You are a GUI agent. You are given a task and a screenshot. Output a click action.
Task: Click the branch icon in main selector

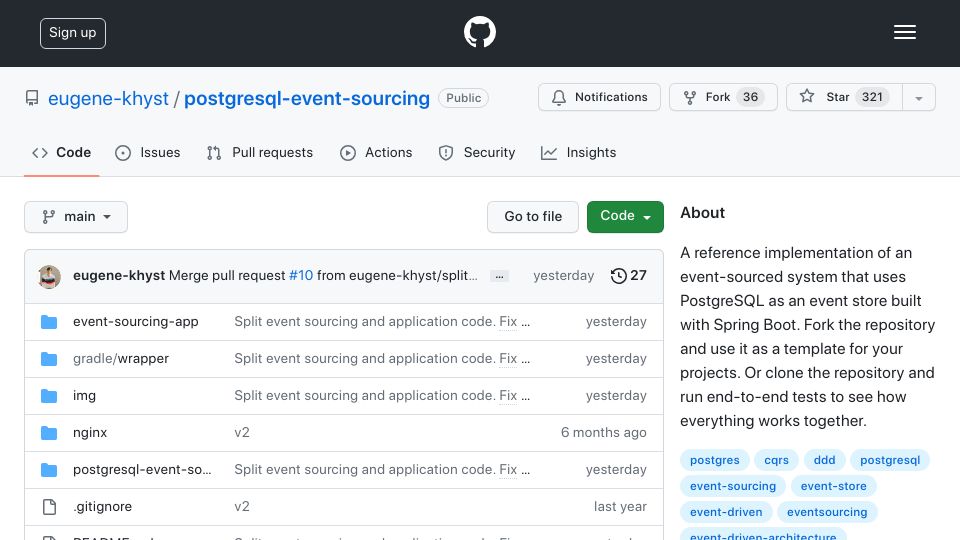pos(48,217)
